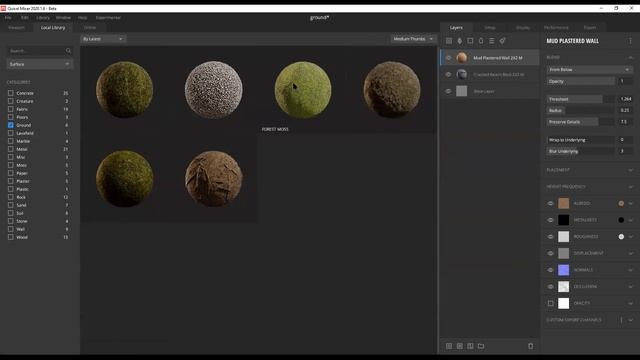Collapse the Blend section
This screenshot has width=640, height=360.
[x=630, y=58]
